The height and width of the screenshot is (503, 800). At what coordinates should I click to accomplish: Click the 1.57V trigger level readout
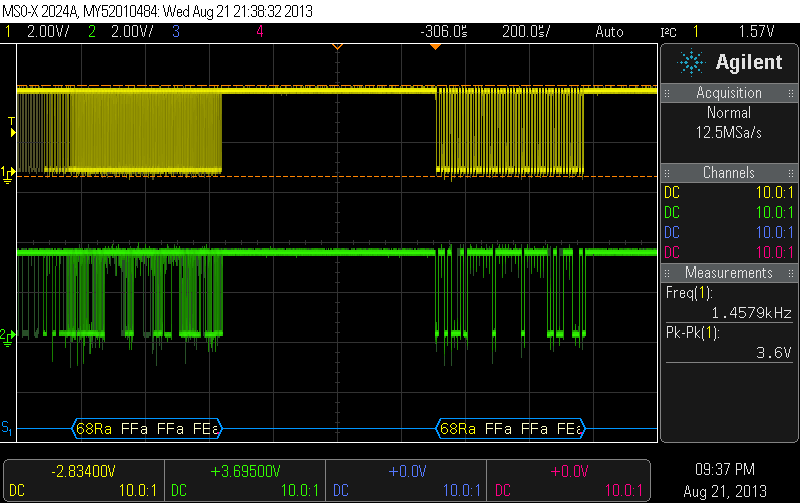click(x=757, y=32)
